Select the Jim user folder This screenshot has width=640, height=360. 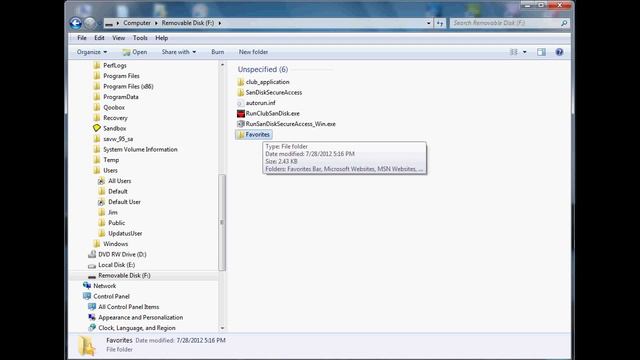coord(113,212)
